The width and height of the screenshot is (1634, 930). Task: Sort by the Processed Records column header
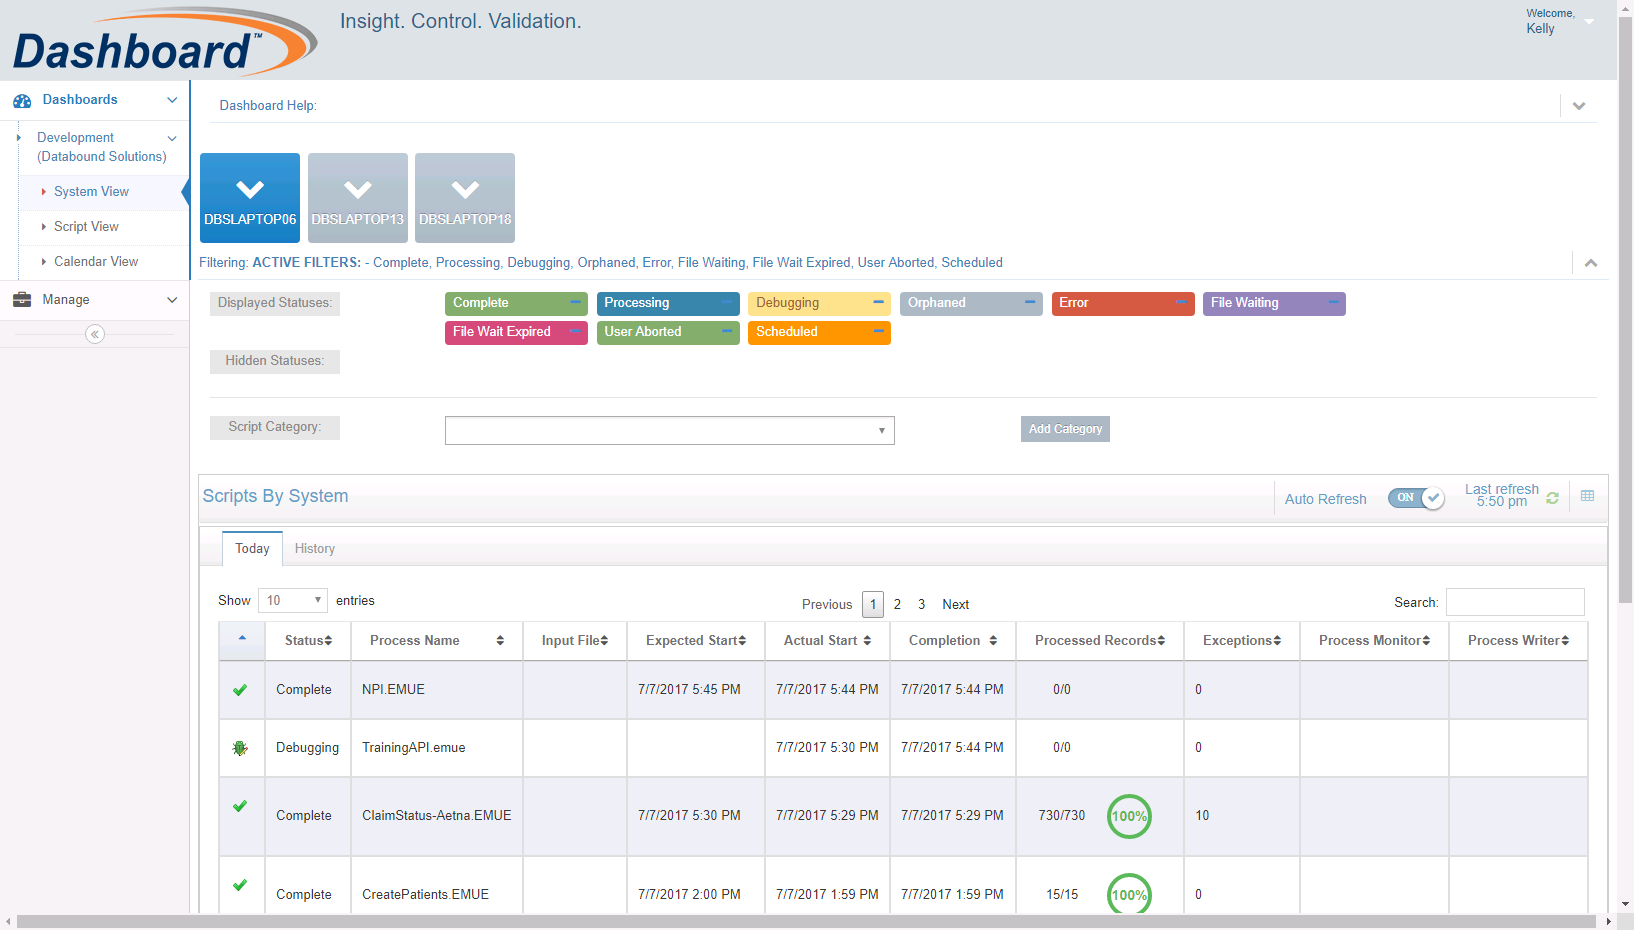[1100, 640]
